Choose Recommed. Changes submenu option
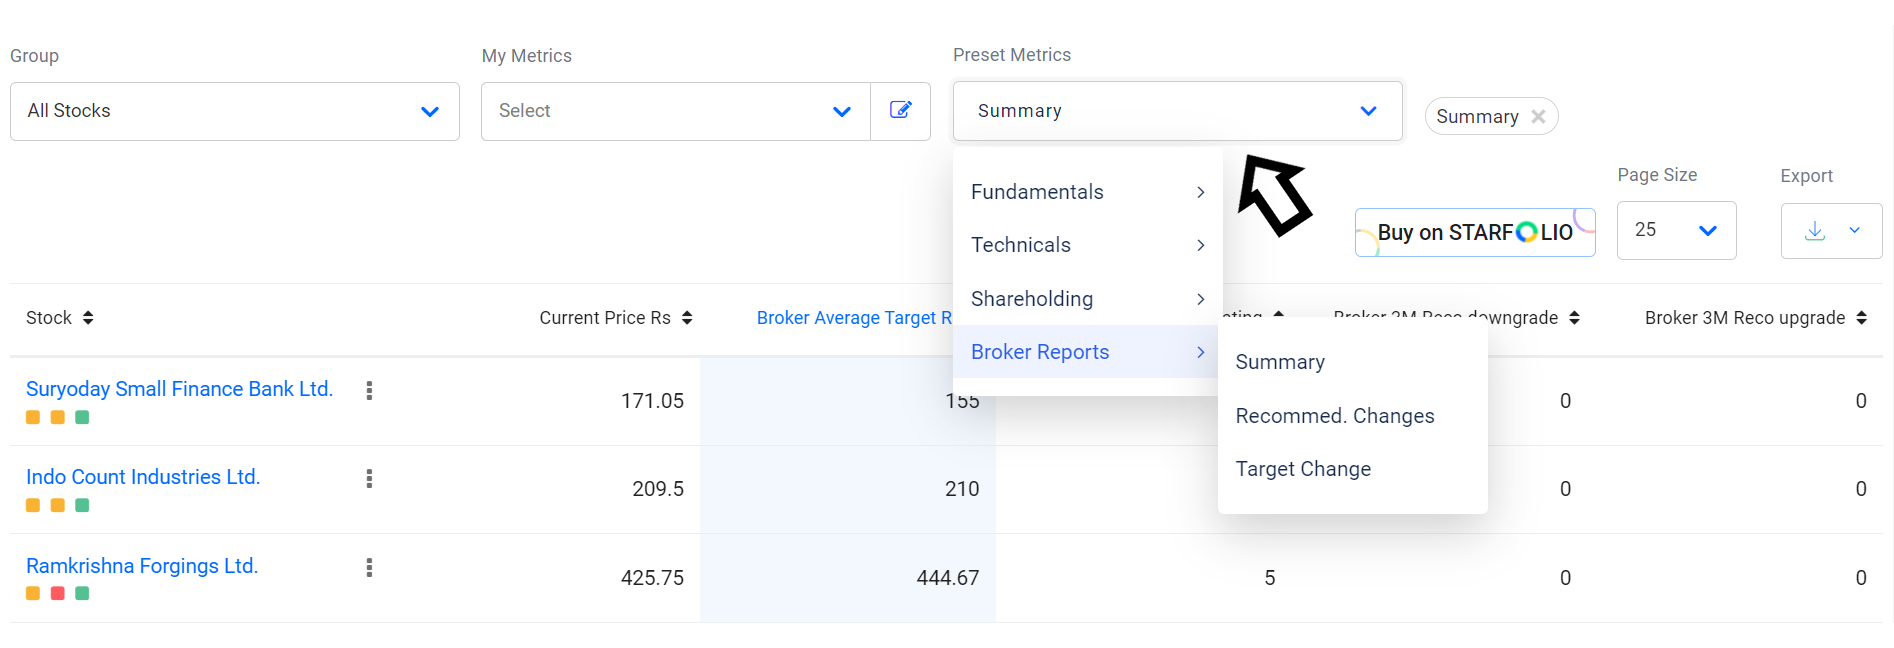Screen dimensions: 1894x648 (1335, 416)
